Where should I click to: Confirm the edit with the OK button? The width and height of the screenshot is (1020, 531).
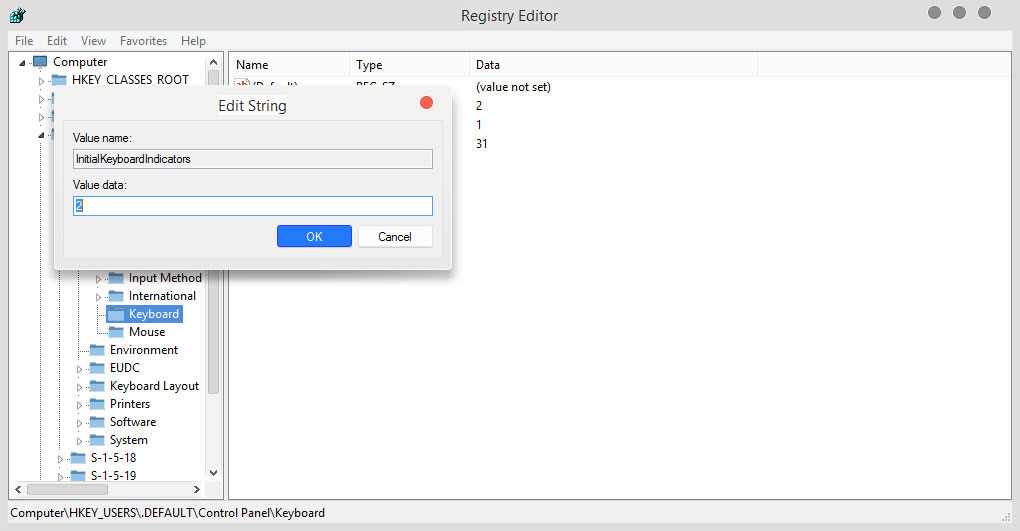click(x=314, y=236)
